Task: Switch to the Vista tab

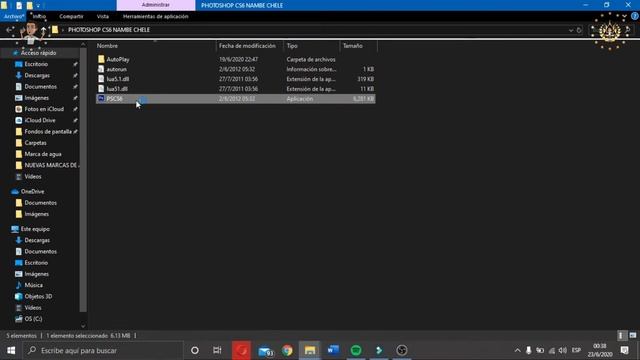Action: point(103,16)
